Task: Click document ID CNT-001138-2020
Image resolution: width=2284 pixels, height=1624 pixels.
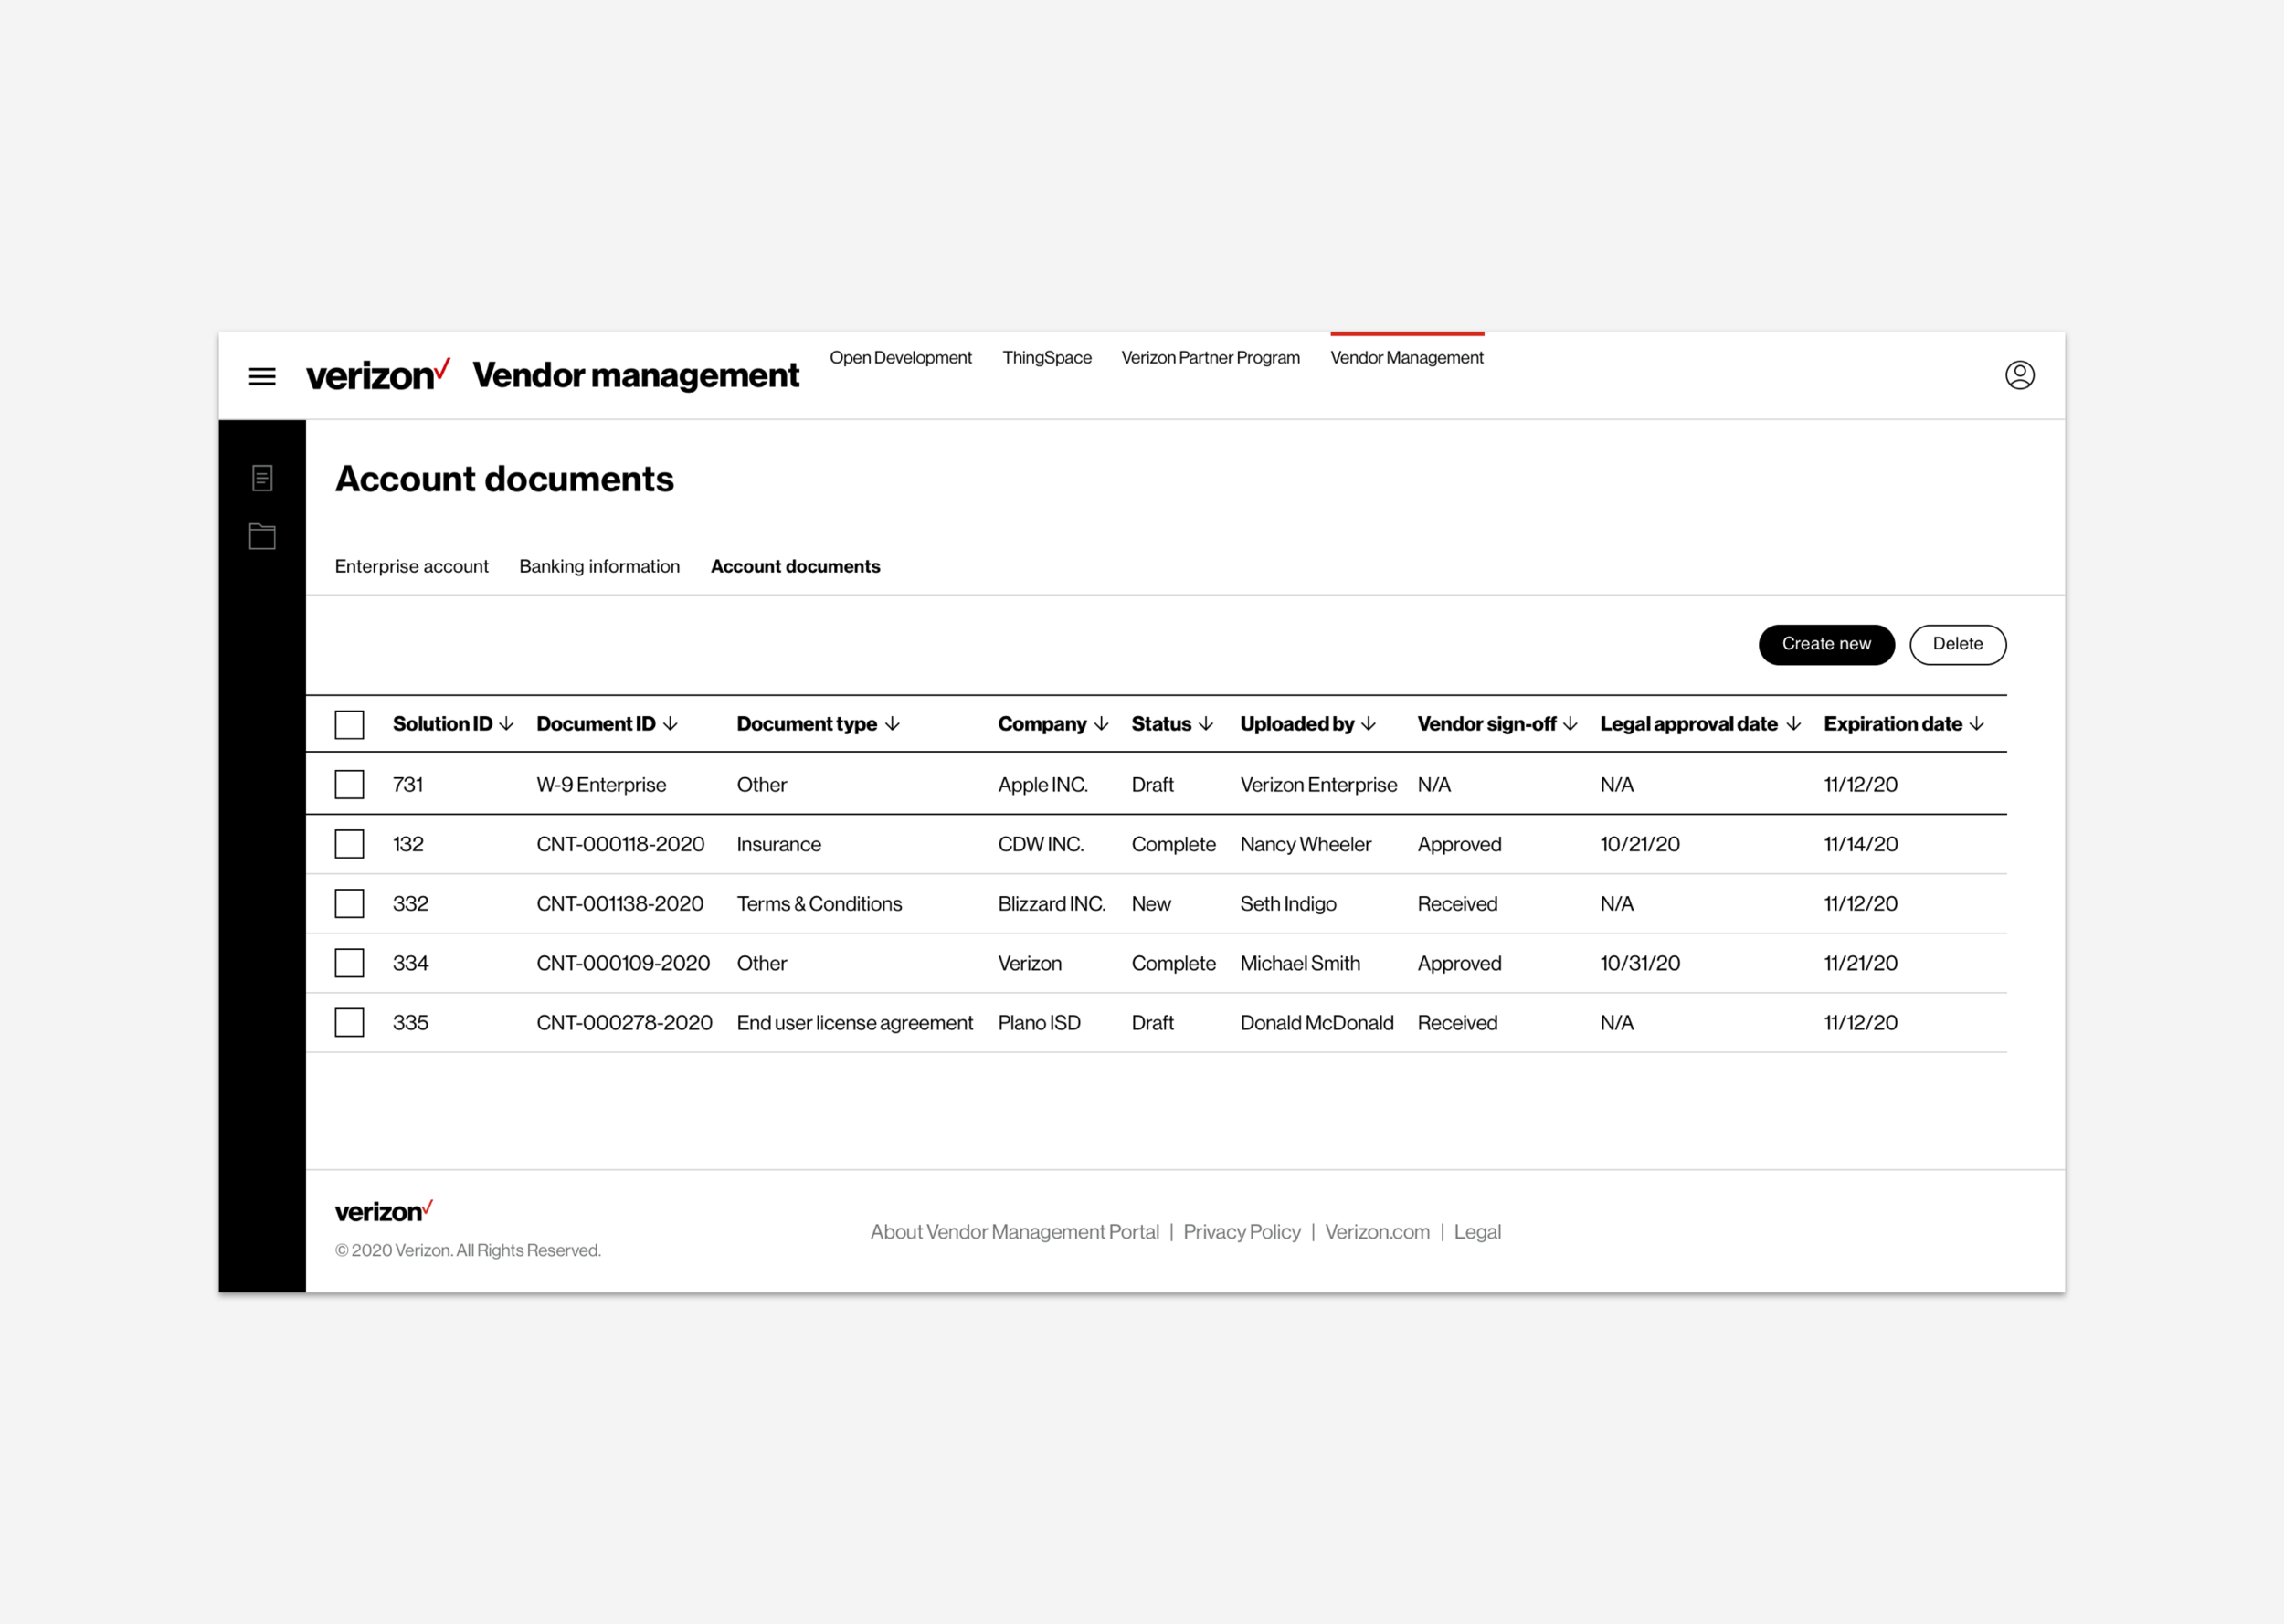Action: point(620,904)
